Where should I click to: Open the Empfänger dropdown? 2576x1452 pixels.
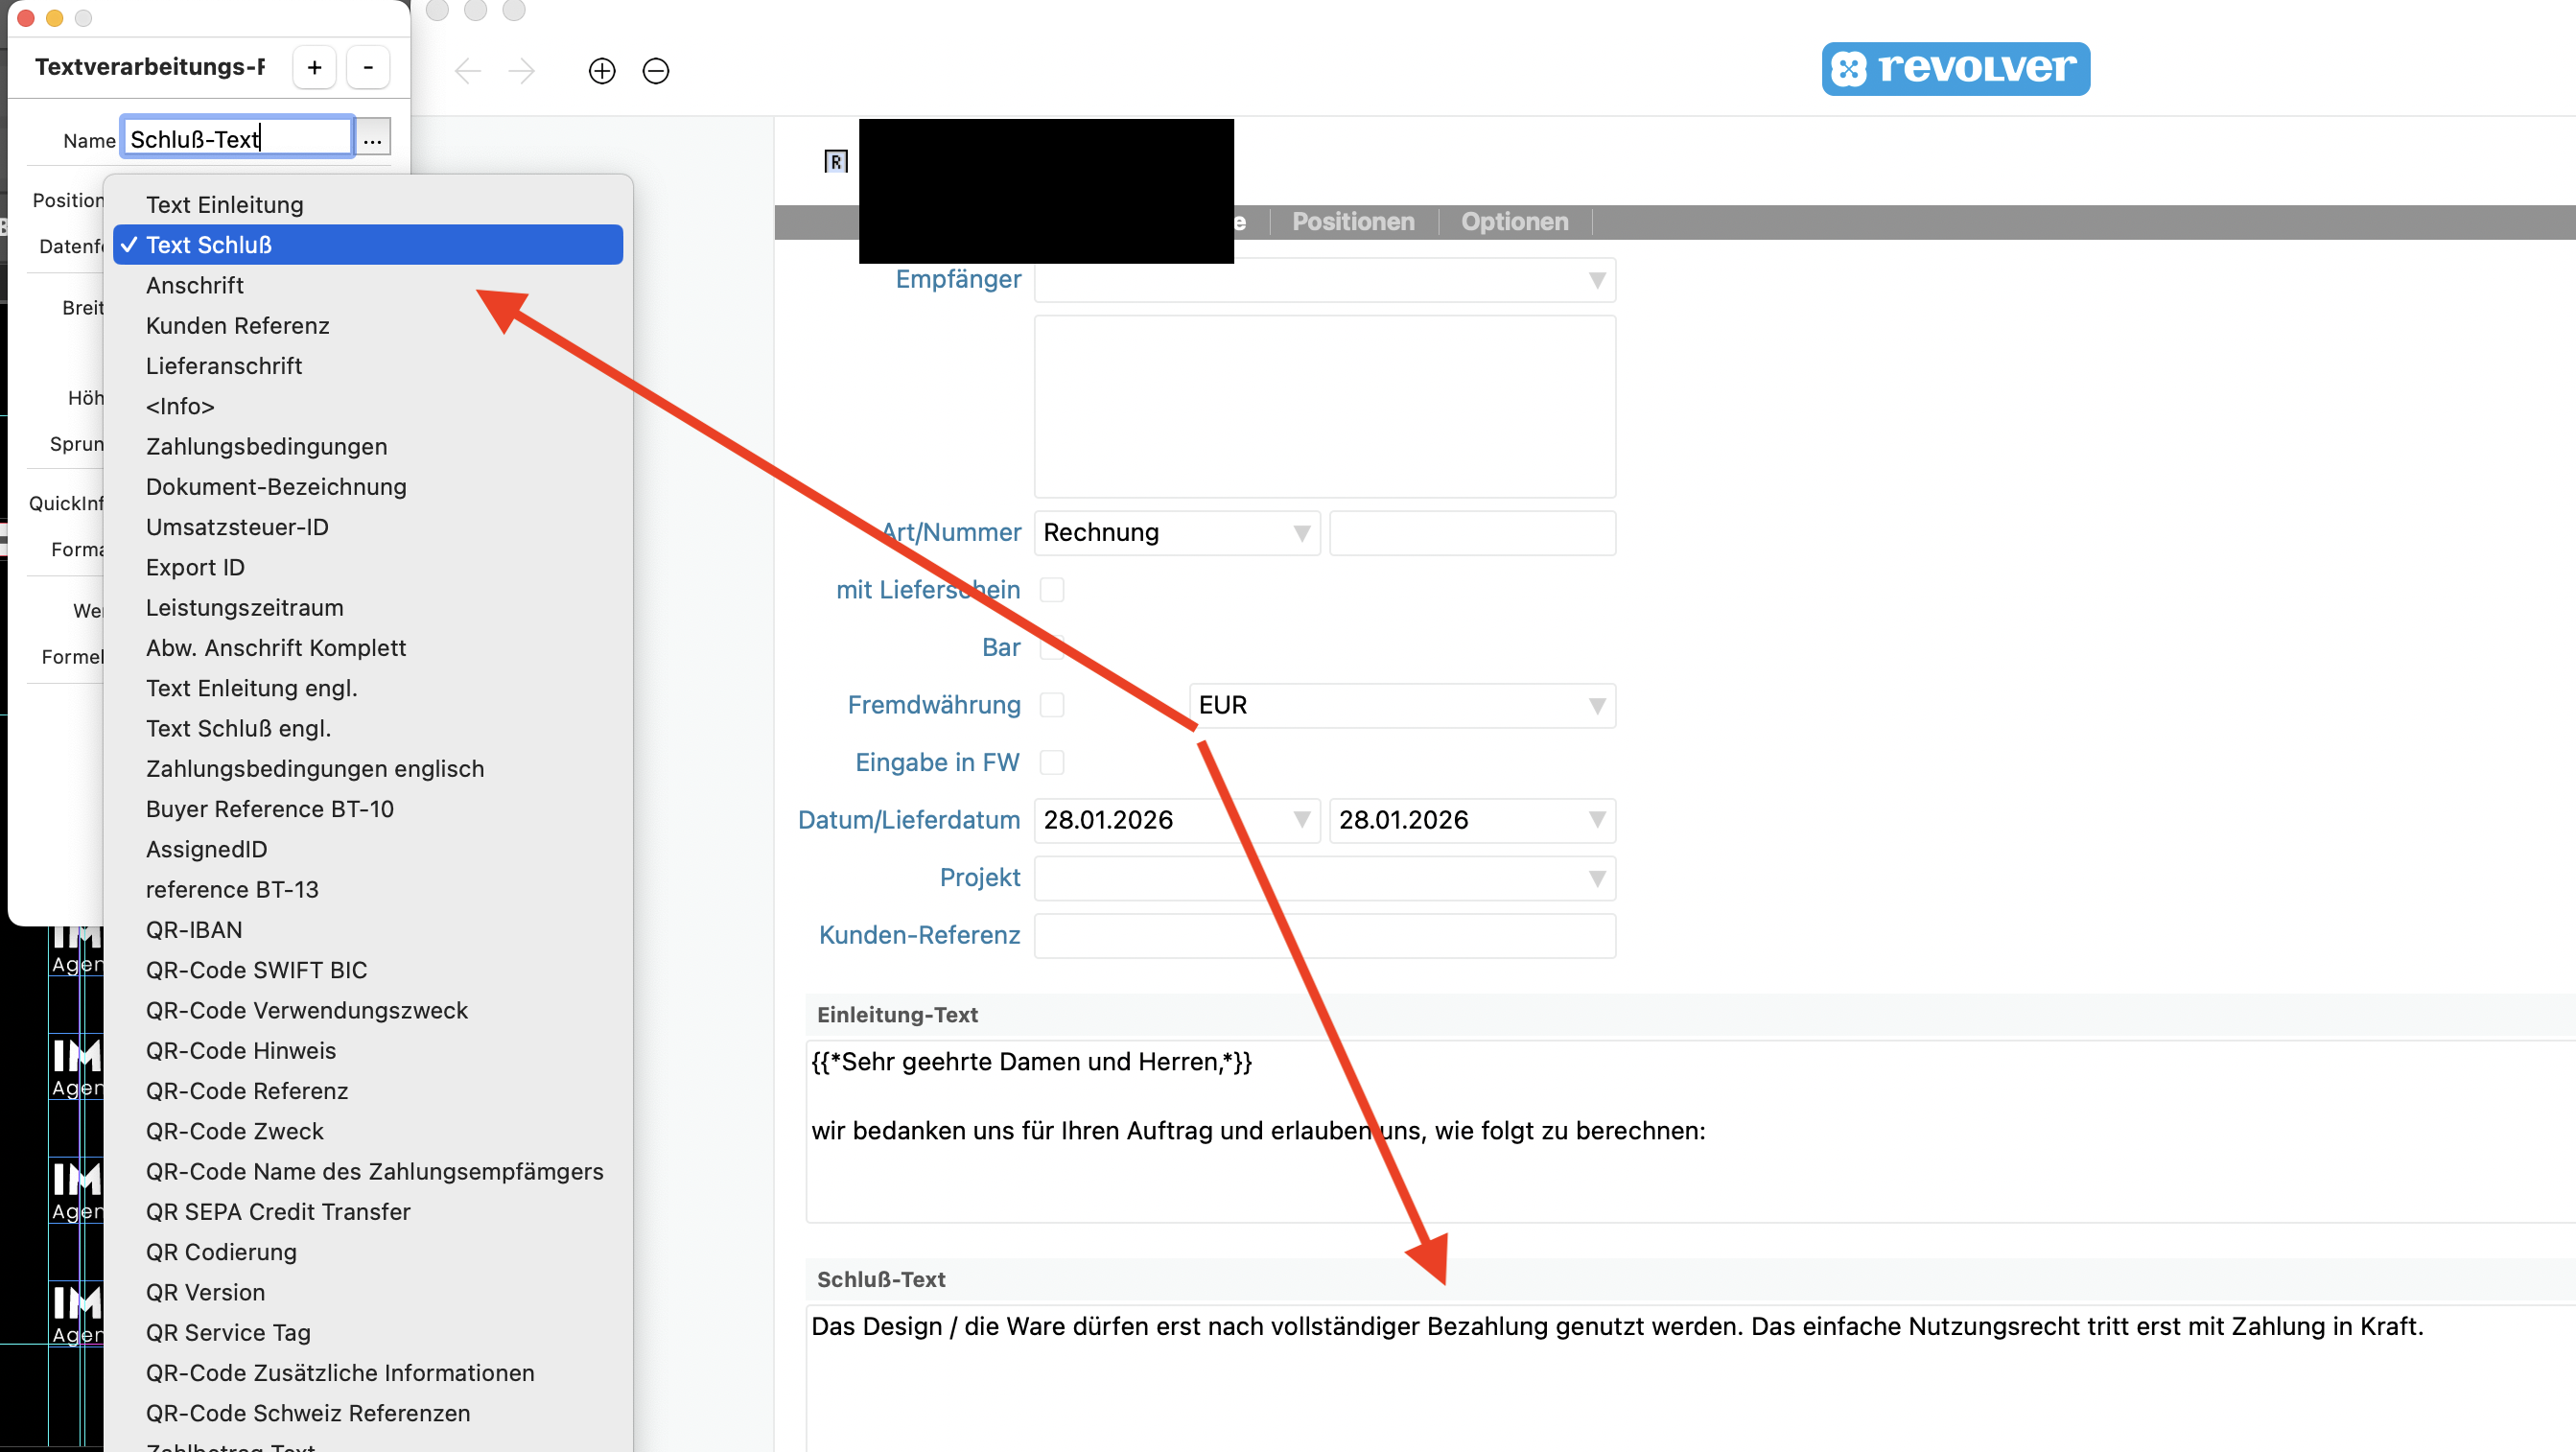tap(1597, 280)
